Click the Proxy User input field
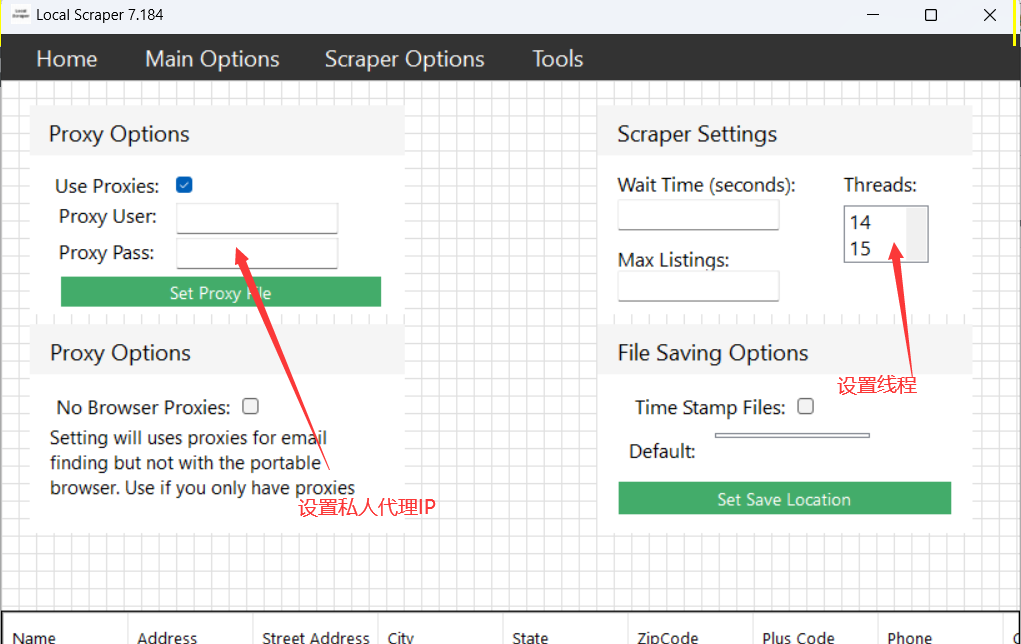The height and width of the screenshot is (644, 1021). pos(257,218)
